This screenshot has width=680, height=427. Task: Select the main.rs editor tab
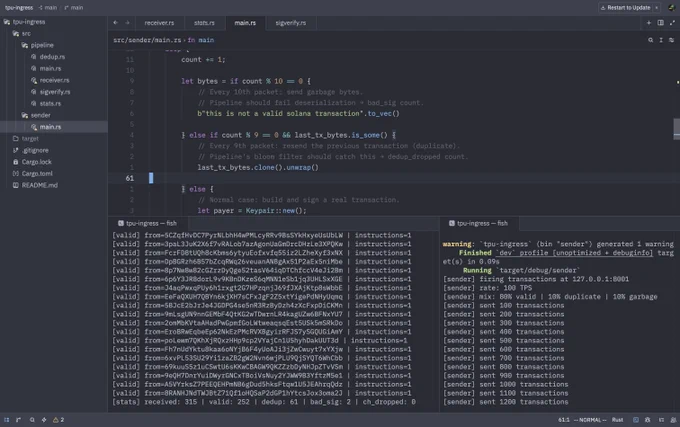pos(245,23)
